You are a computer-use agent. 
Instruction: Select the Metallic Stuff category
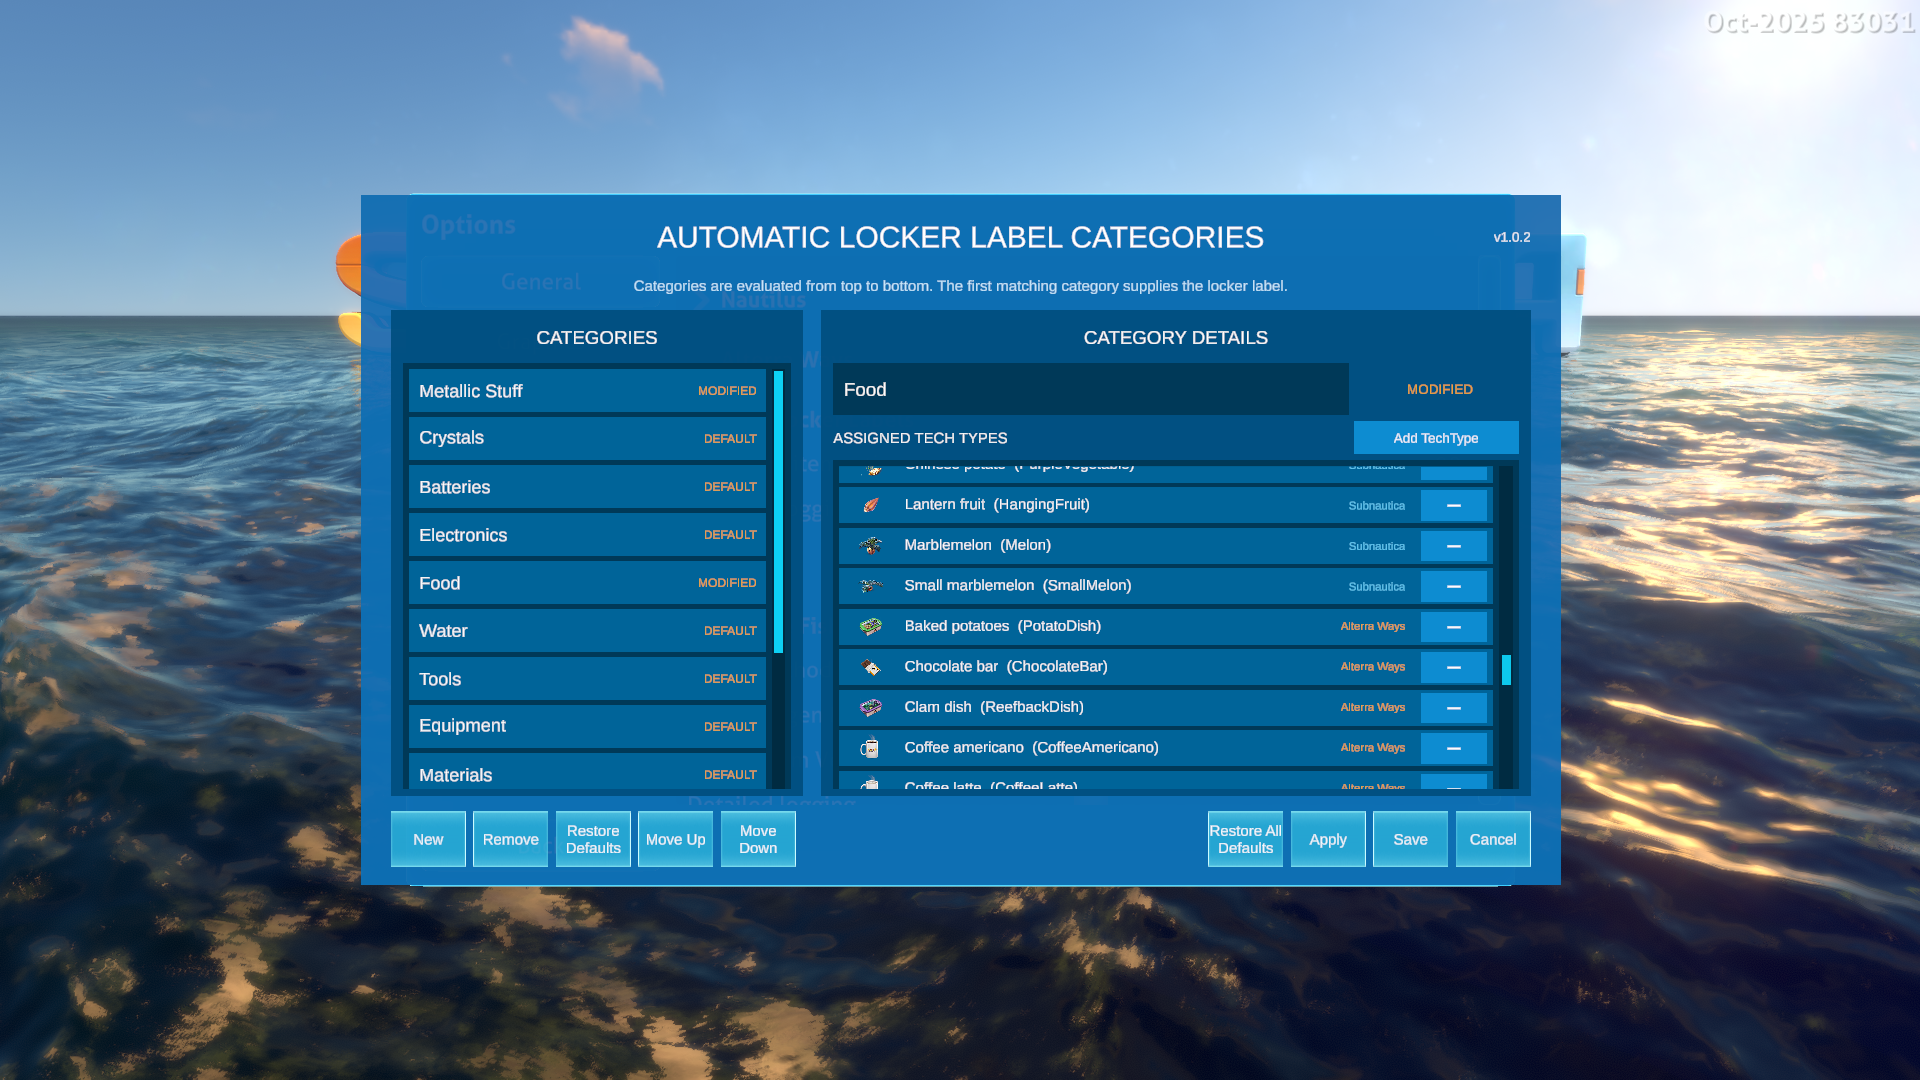click(587, 391)
